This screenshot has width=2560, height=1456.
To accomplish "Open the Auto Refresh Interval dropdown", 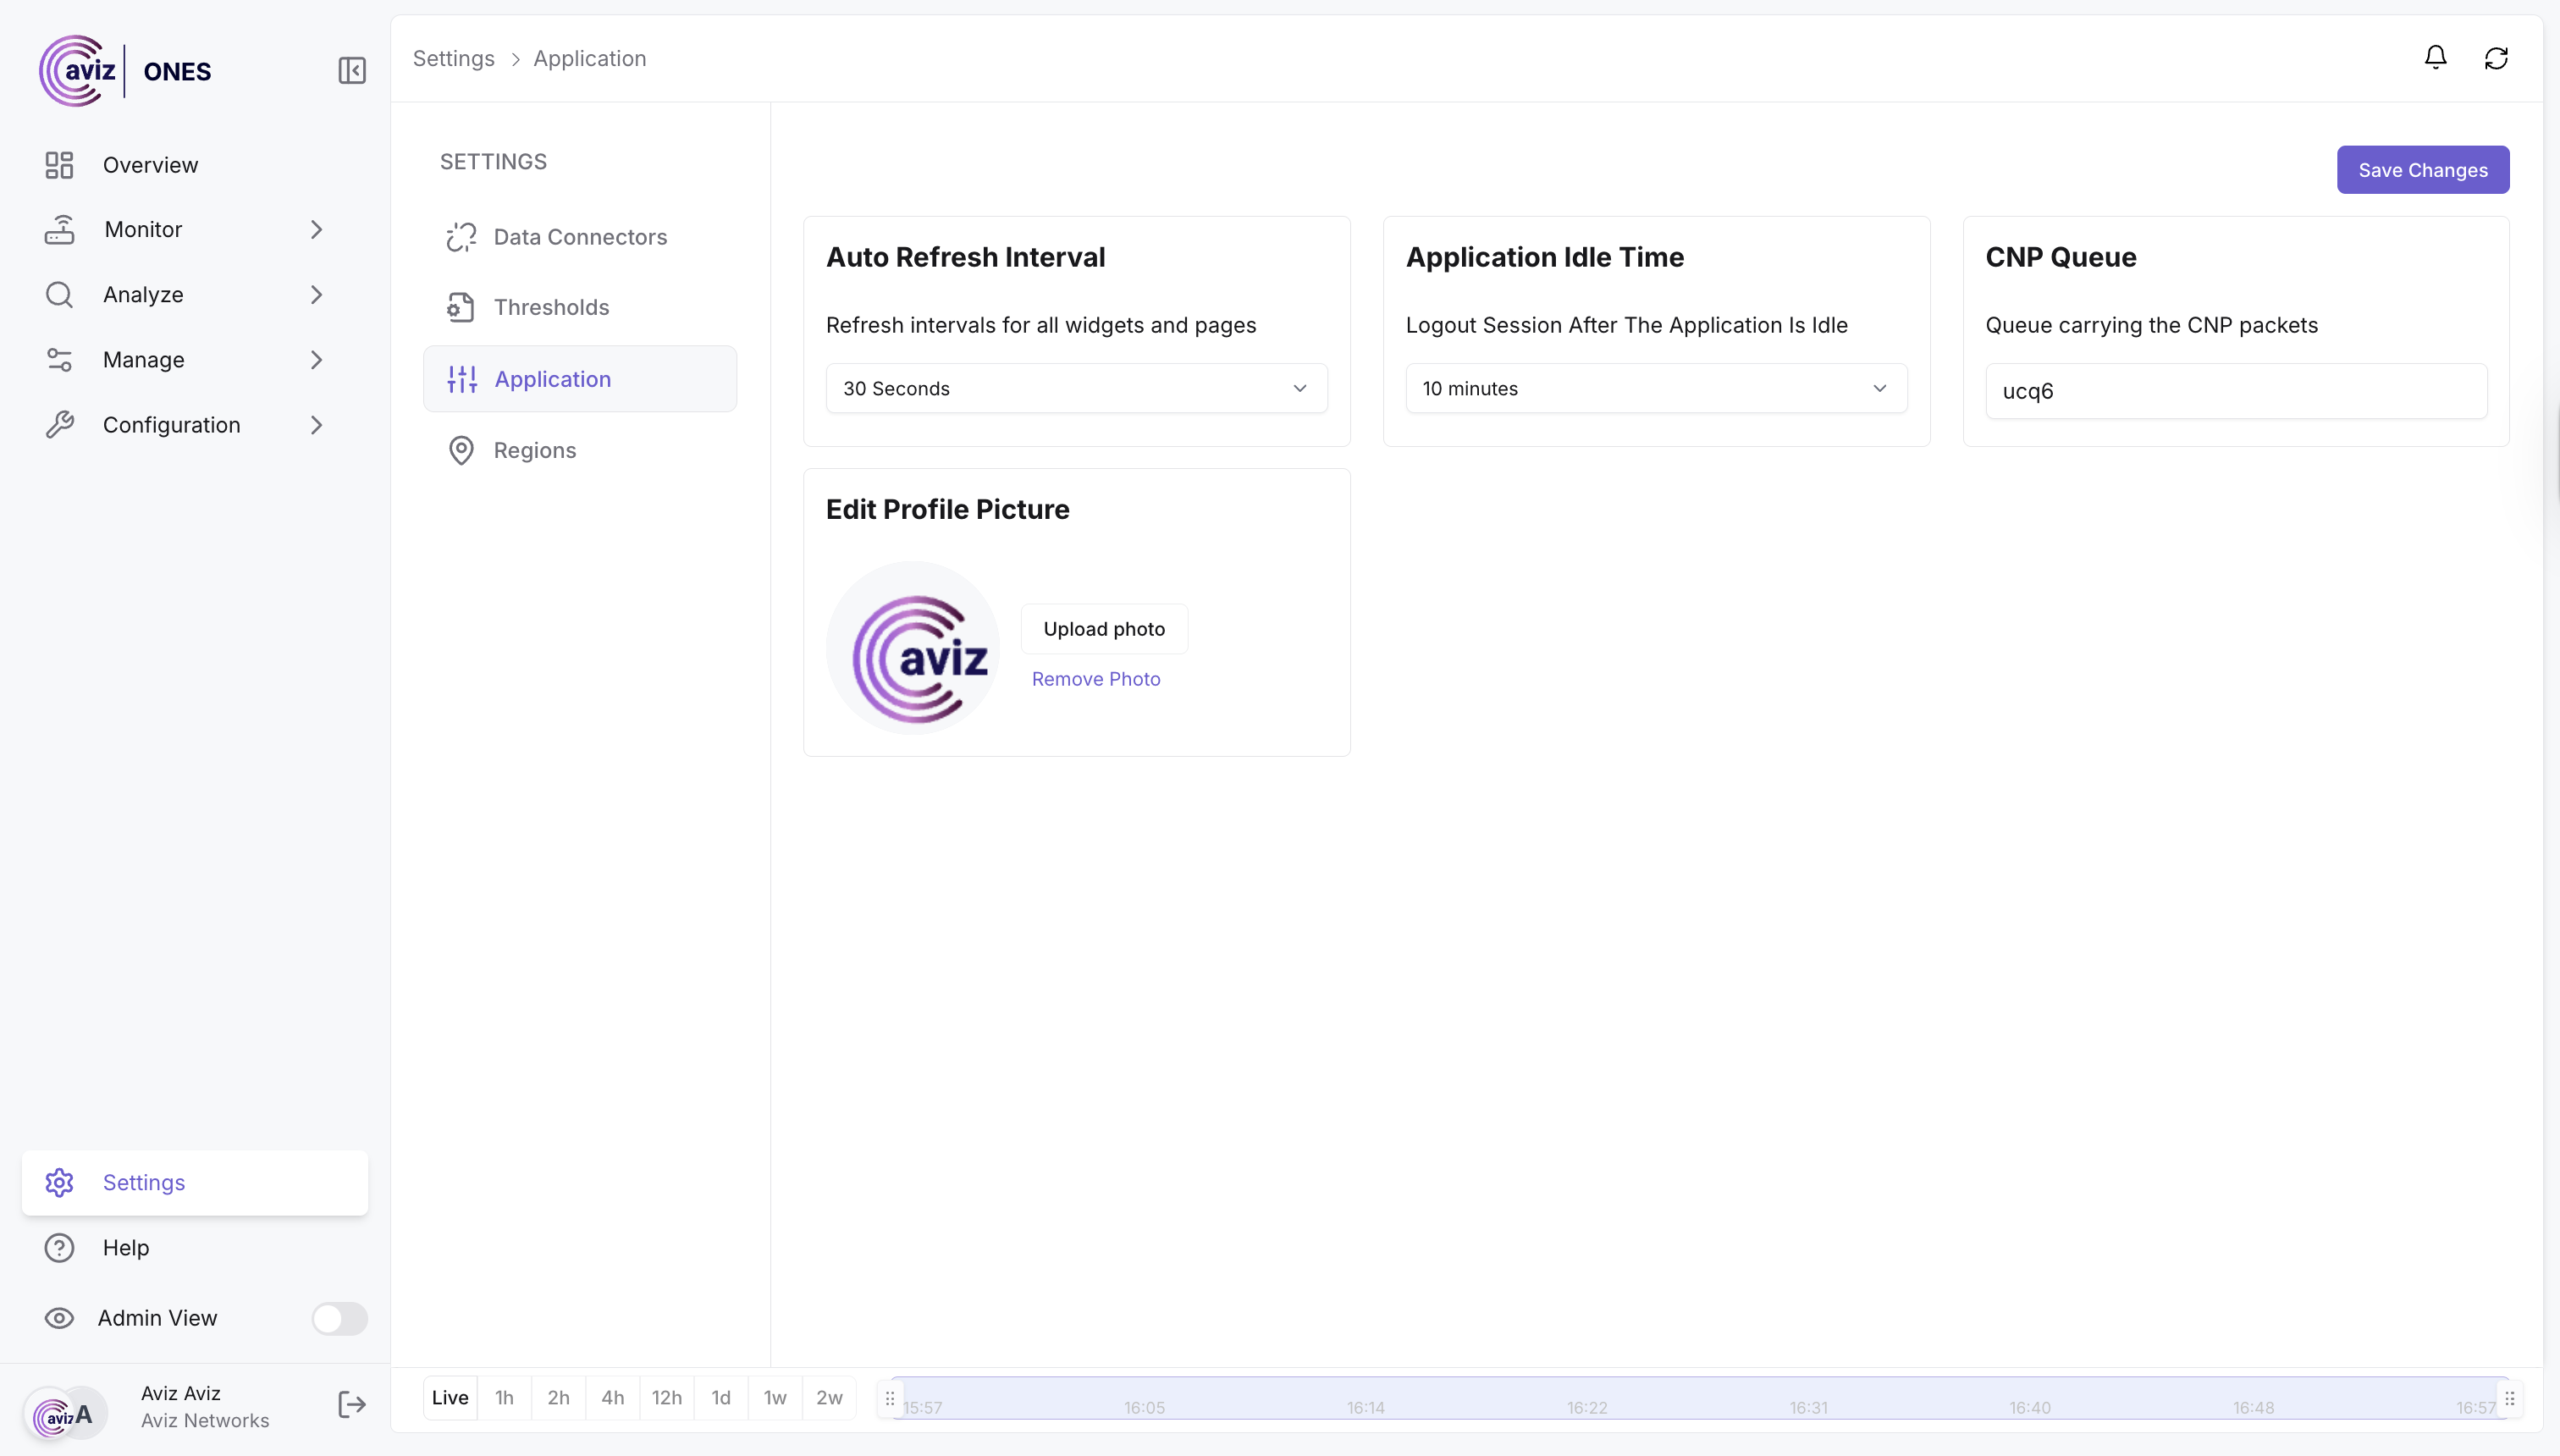I will 1076,388.
